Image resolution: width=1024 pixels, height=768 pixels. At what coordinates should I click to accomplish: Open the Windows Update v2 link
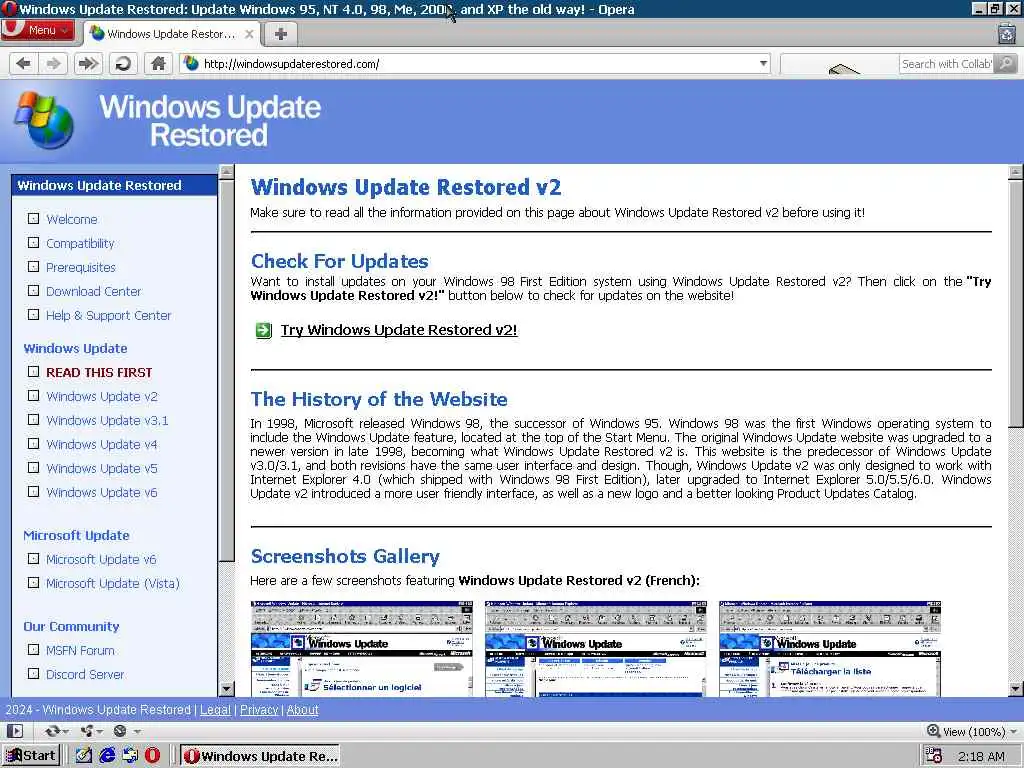click(x=101, y=396)
